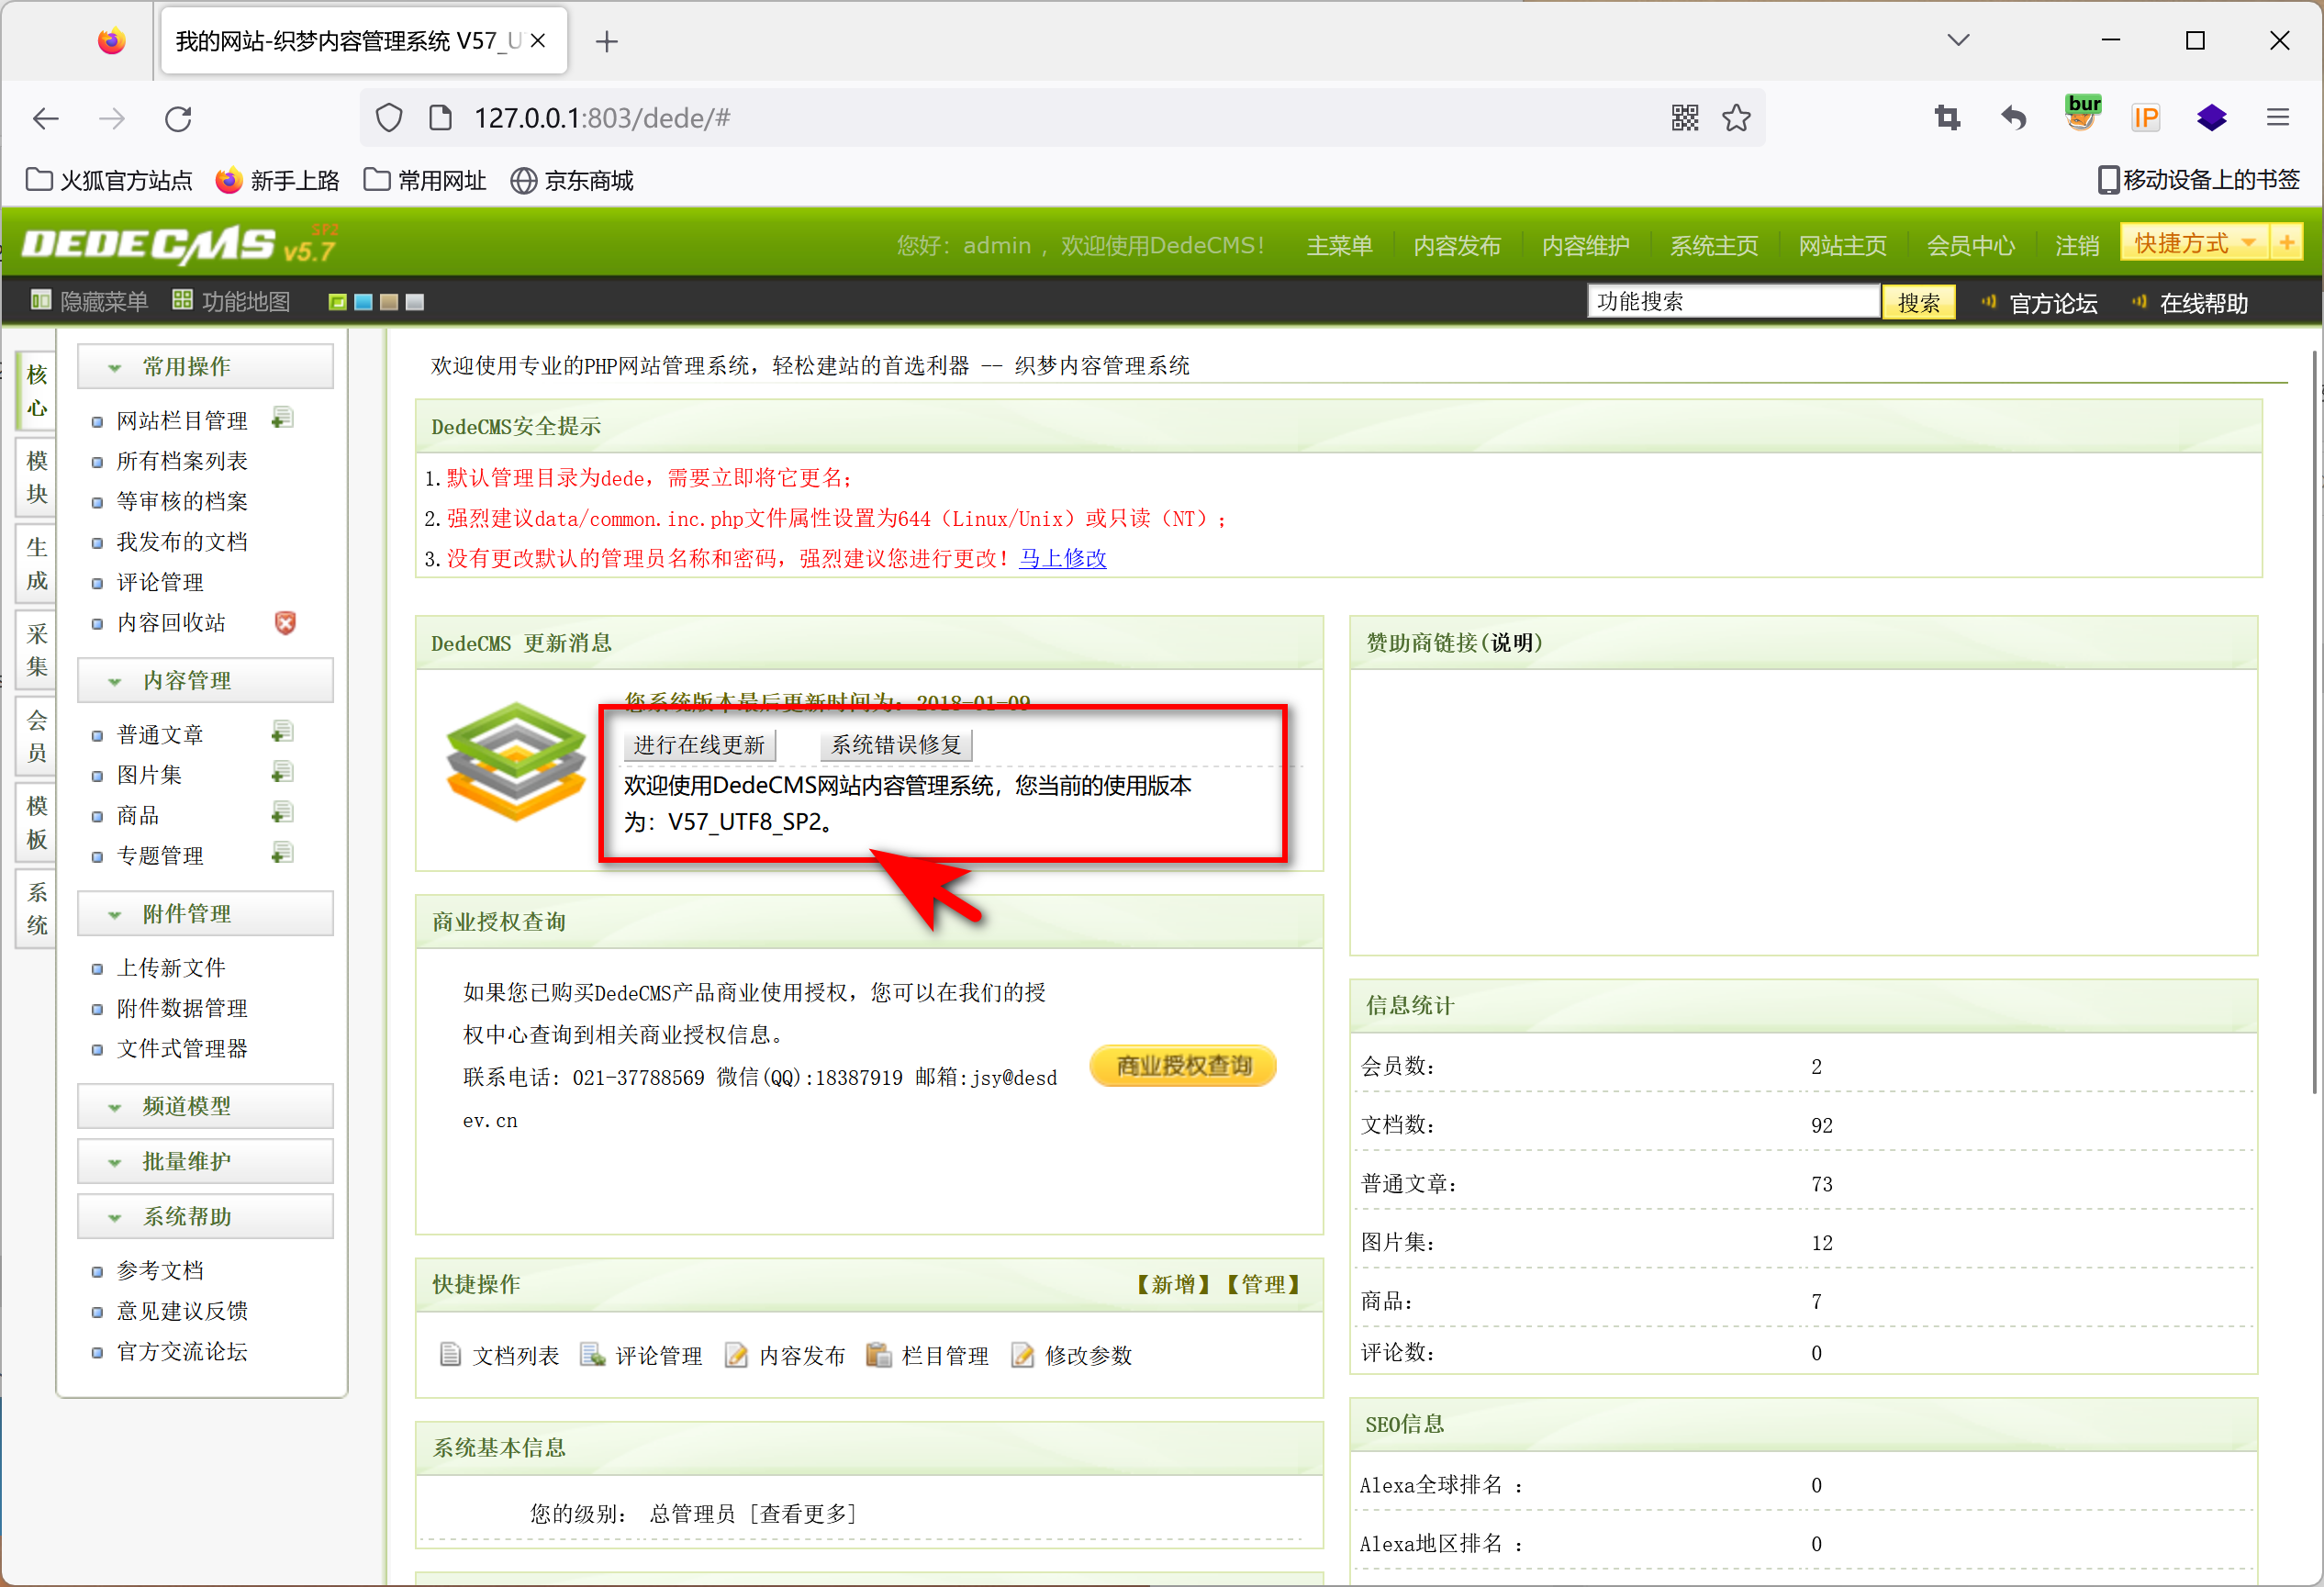Open the Burp extension icon in toolbar
Screen dimensions: 2324x1587
pos(2082,115)
